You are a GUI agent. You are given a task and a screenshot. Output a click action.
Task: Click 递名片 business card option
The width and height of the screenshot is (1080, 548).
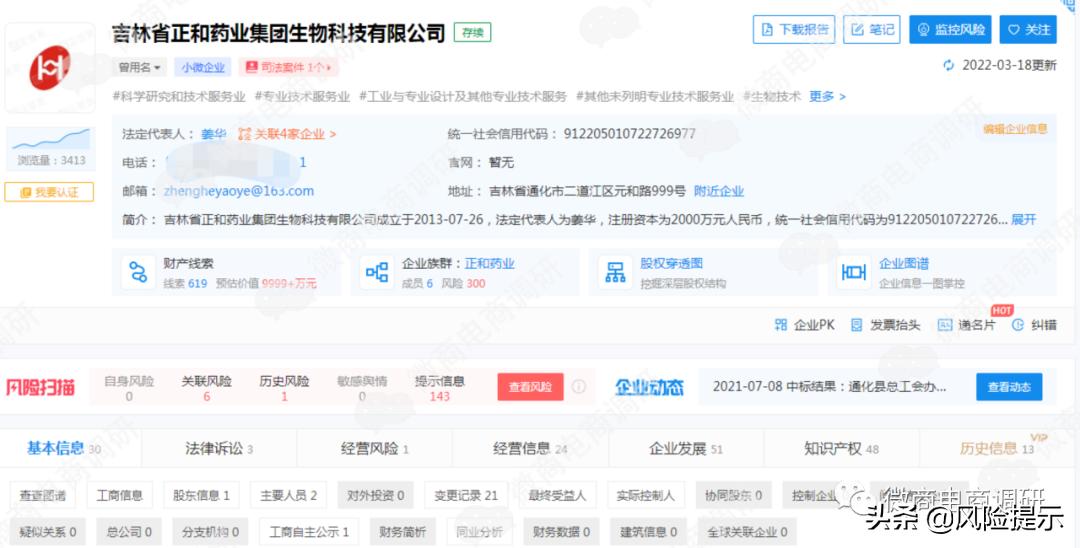967,325
